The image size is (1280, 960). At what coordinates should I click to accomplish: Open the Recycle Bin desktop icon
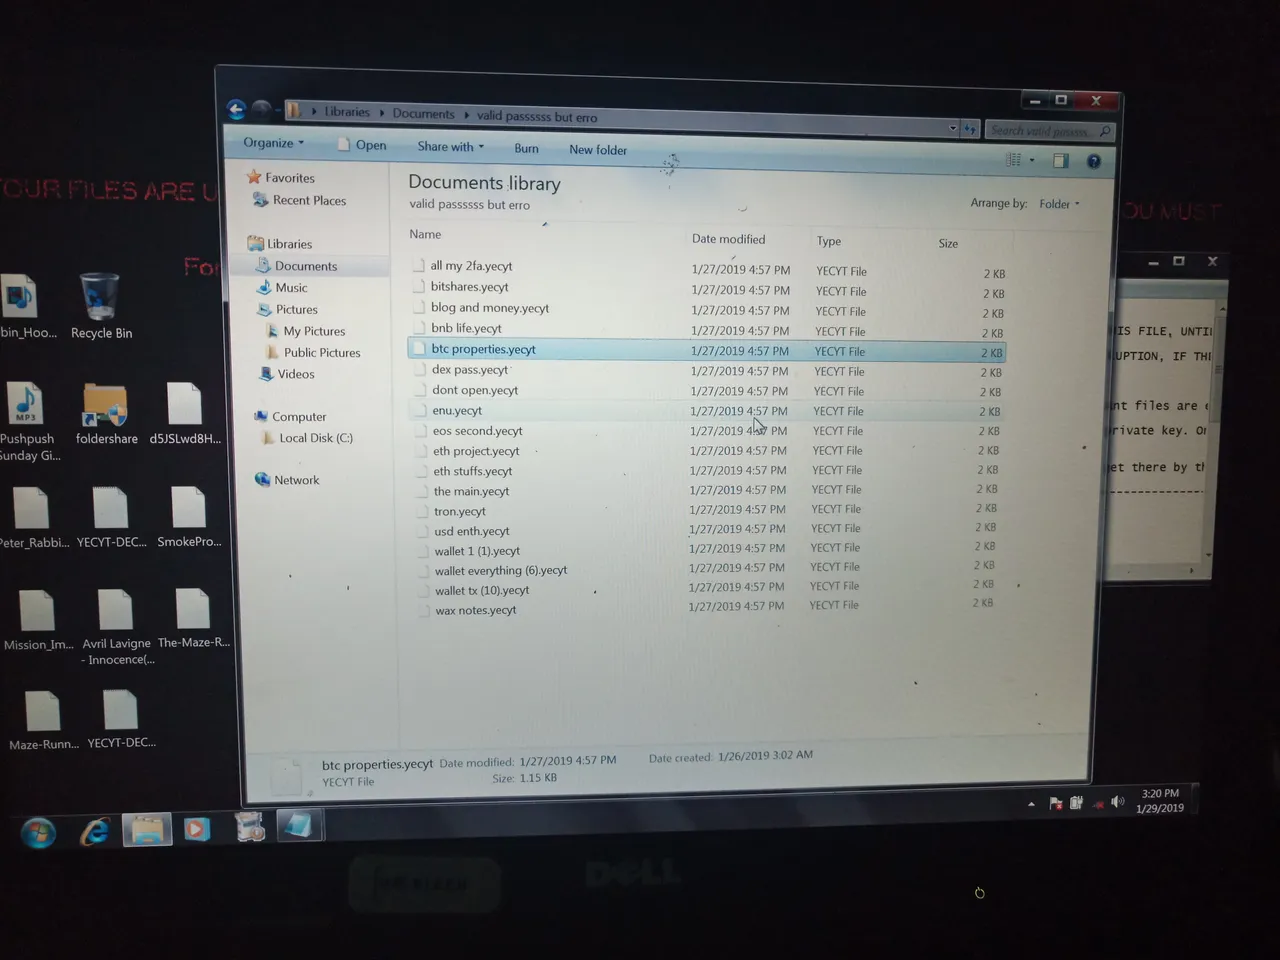100,305
